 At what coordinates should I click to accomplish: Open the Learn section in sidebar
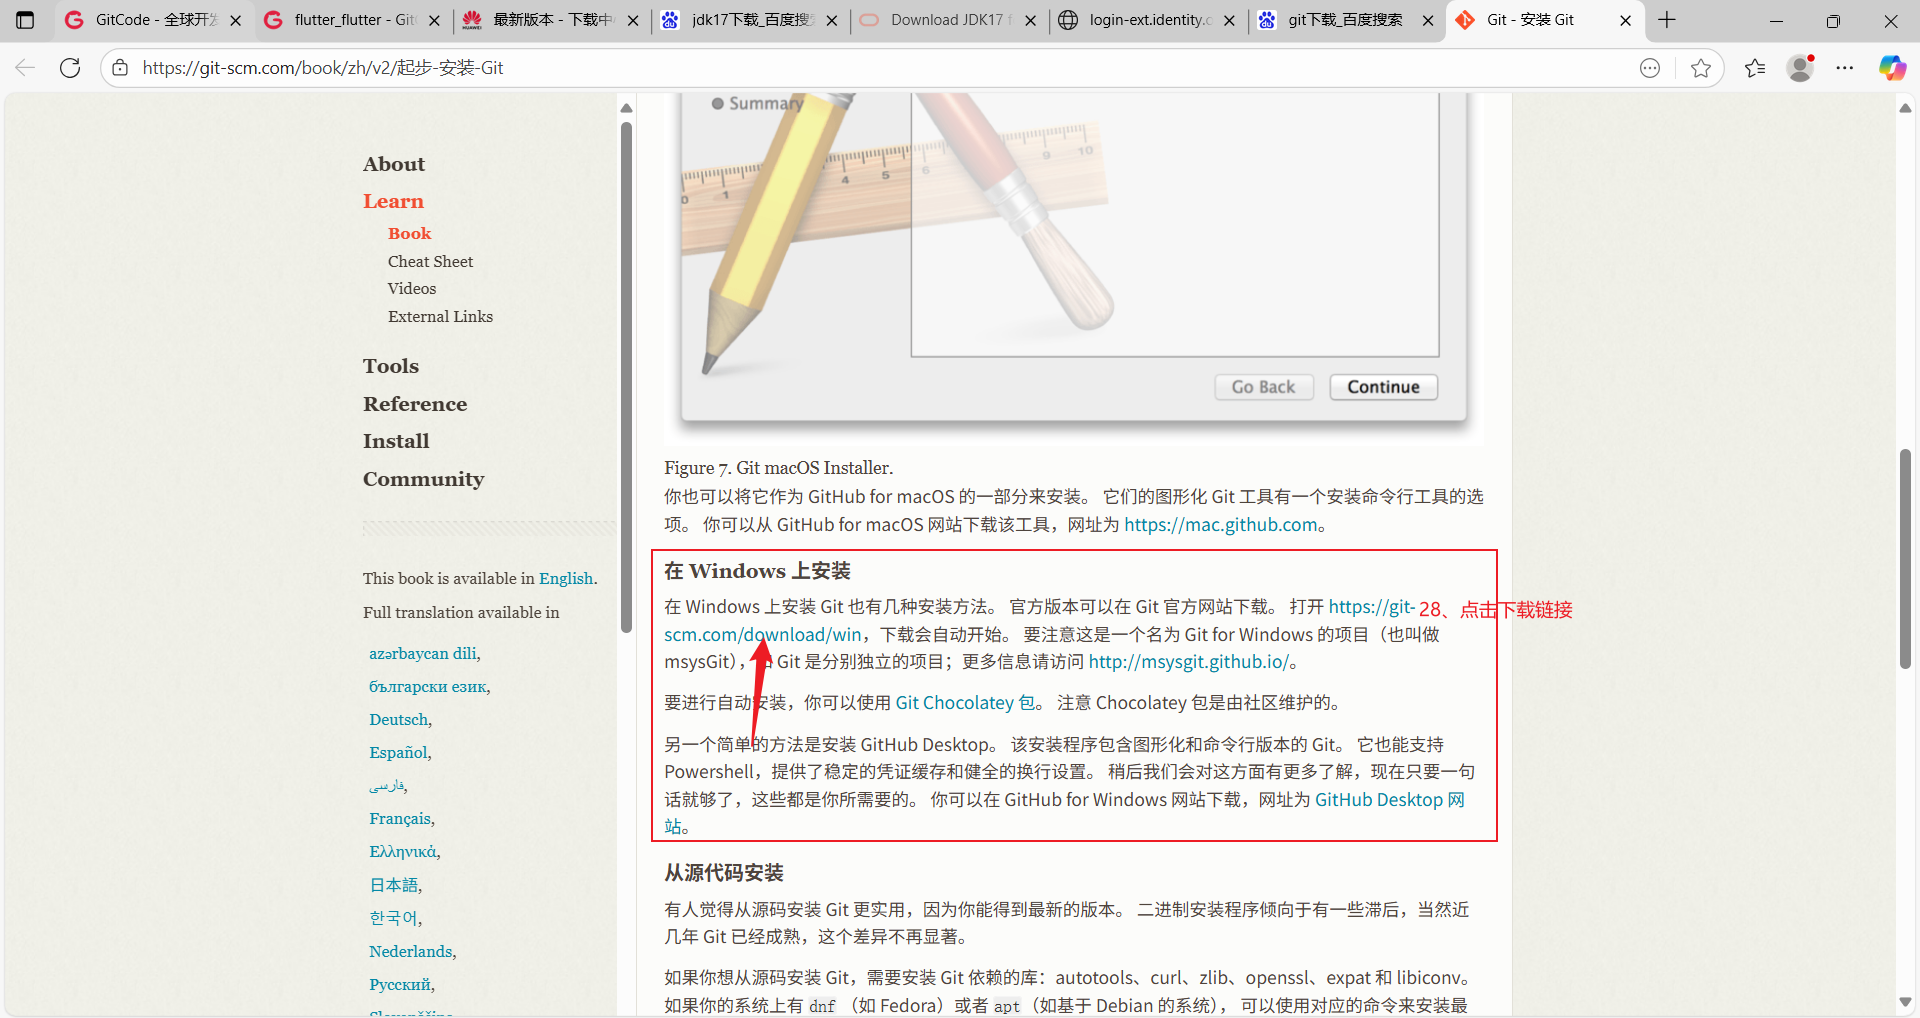393,201
